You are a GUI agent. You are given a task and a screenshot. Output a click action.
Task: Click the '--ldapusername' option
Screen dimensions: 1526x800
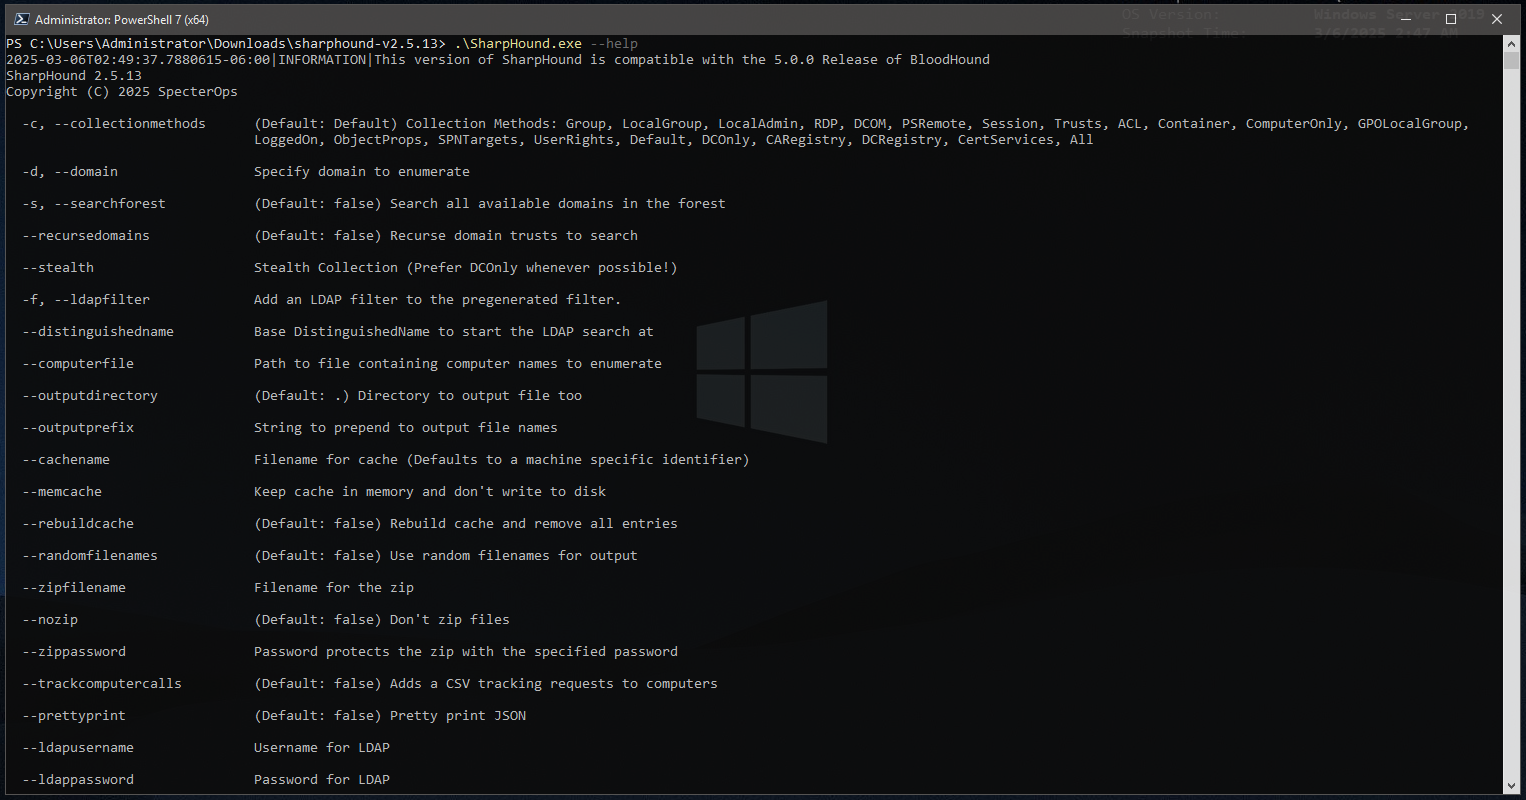(78, 748)
